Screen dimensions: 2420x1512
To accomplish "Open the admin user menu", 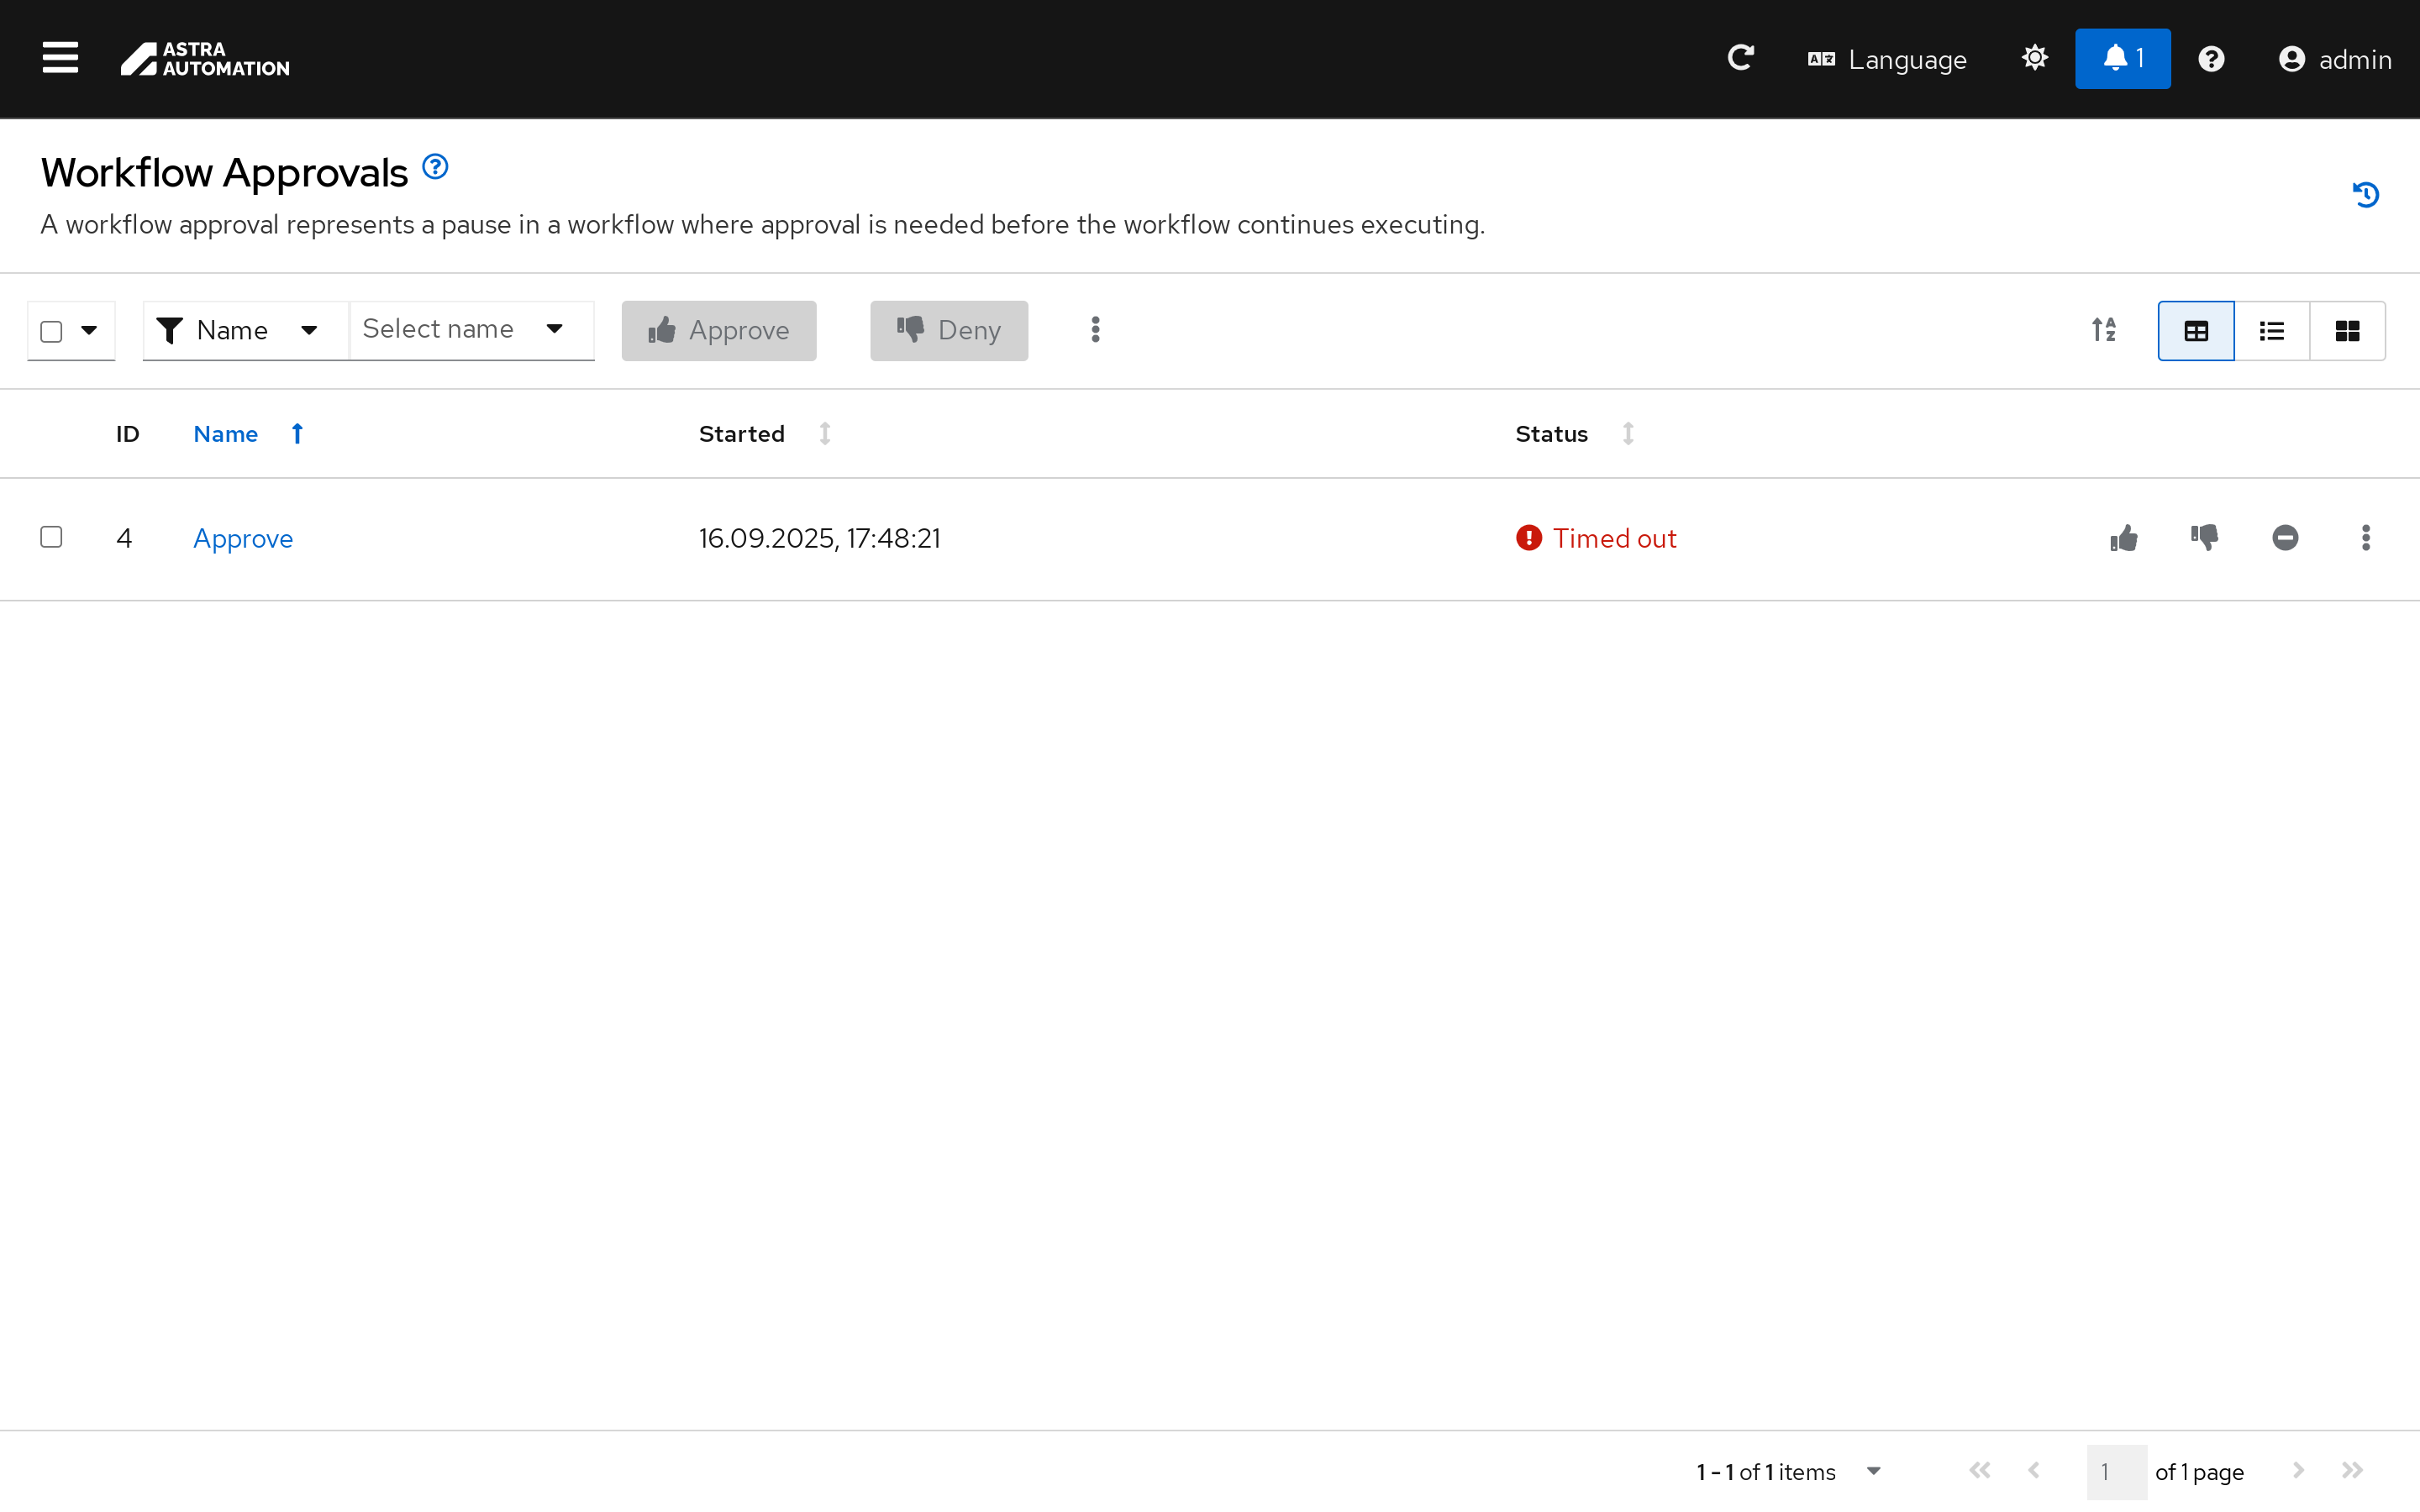I will pos(2334,59).
